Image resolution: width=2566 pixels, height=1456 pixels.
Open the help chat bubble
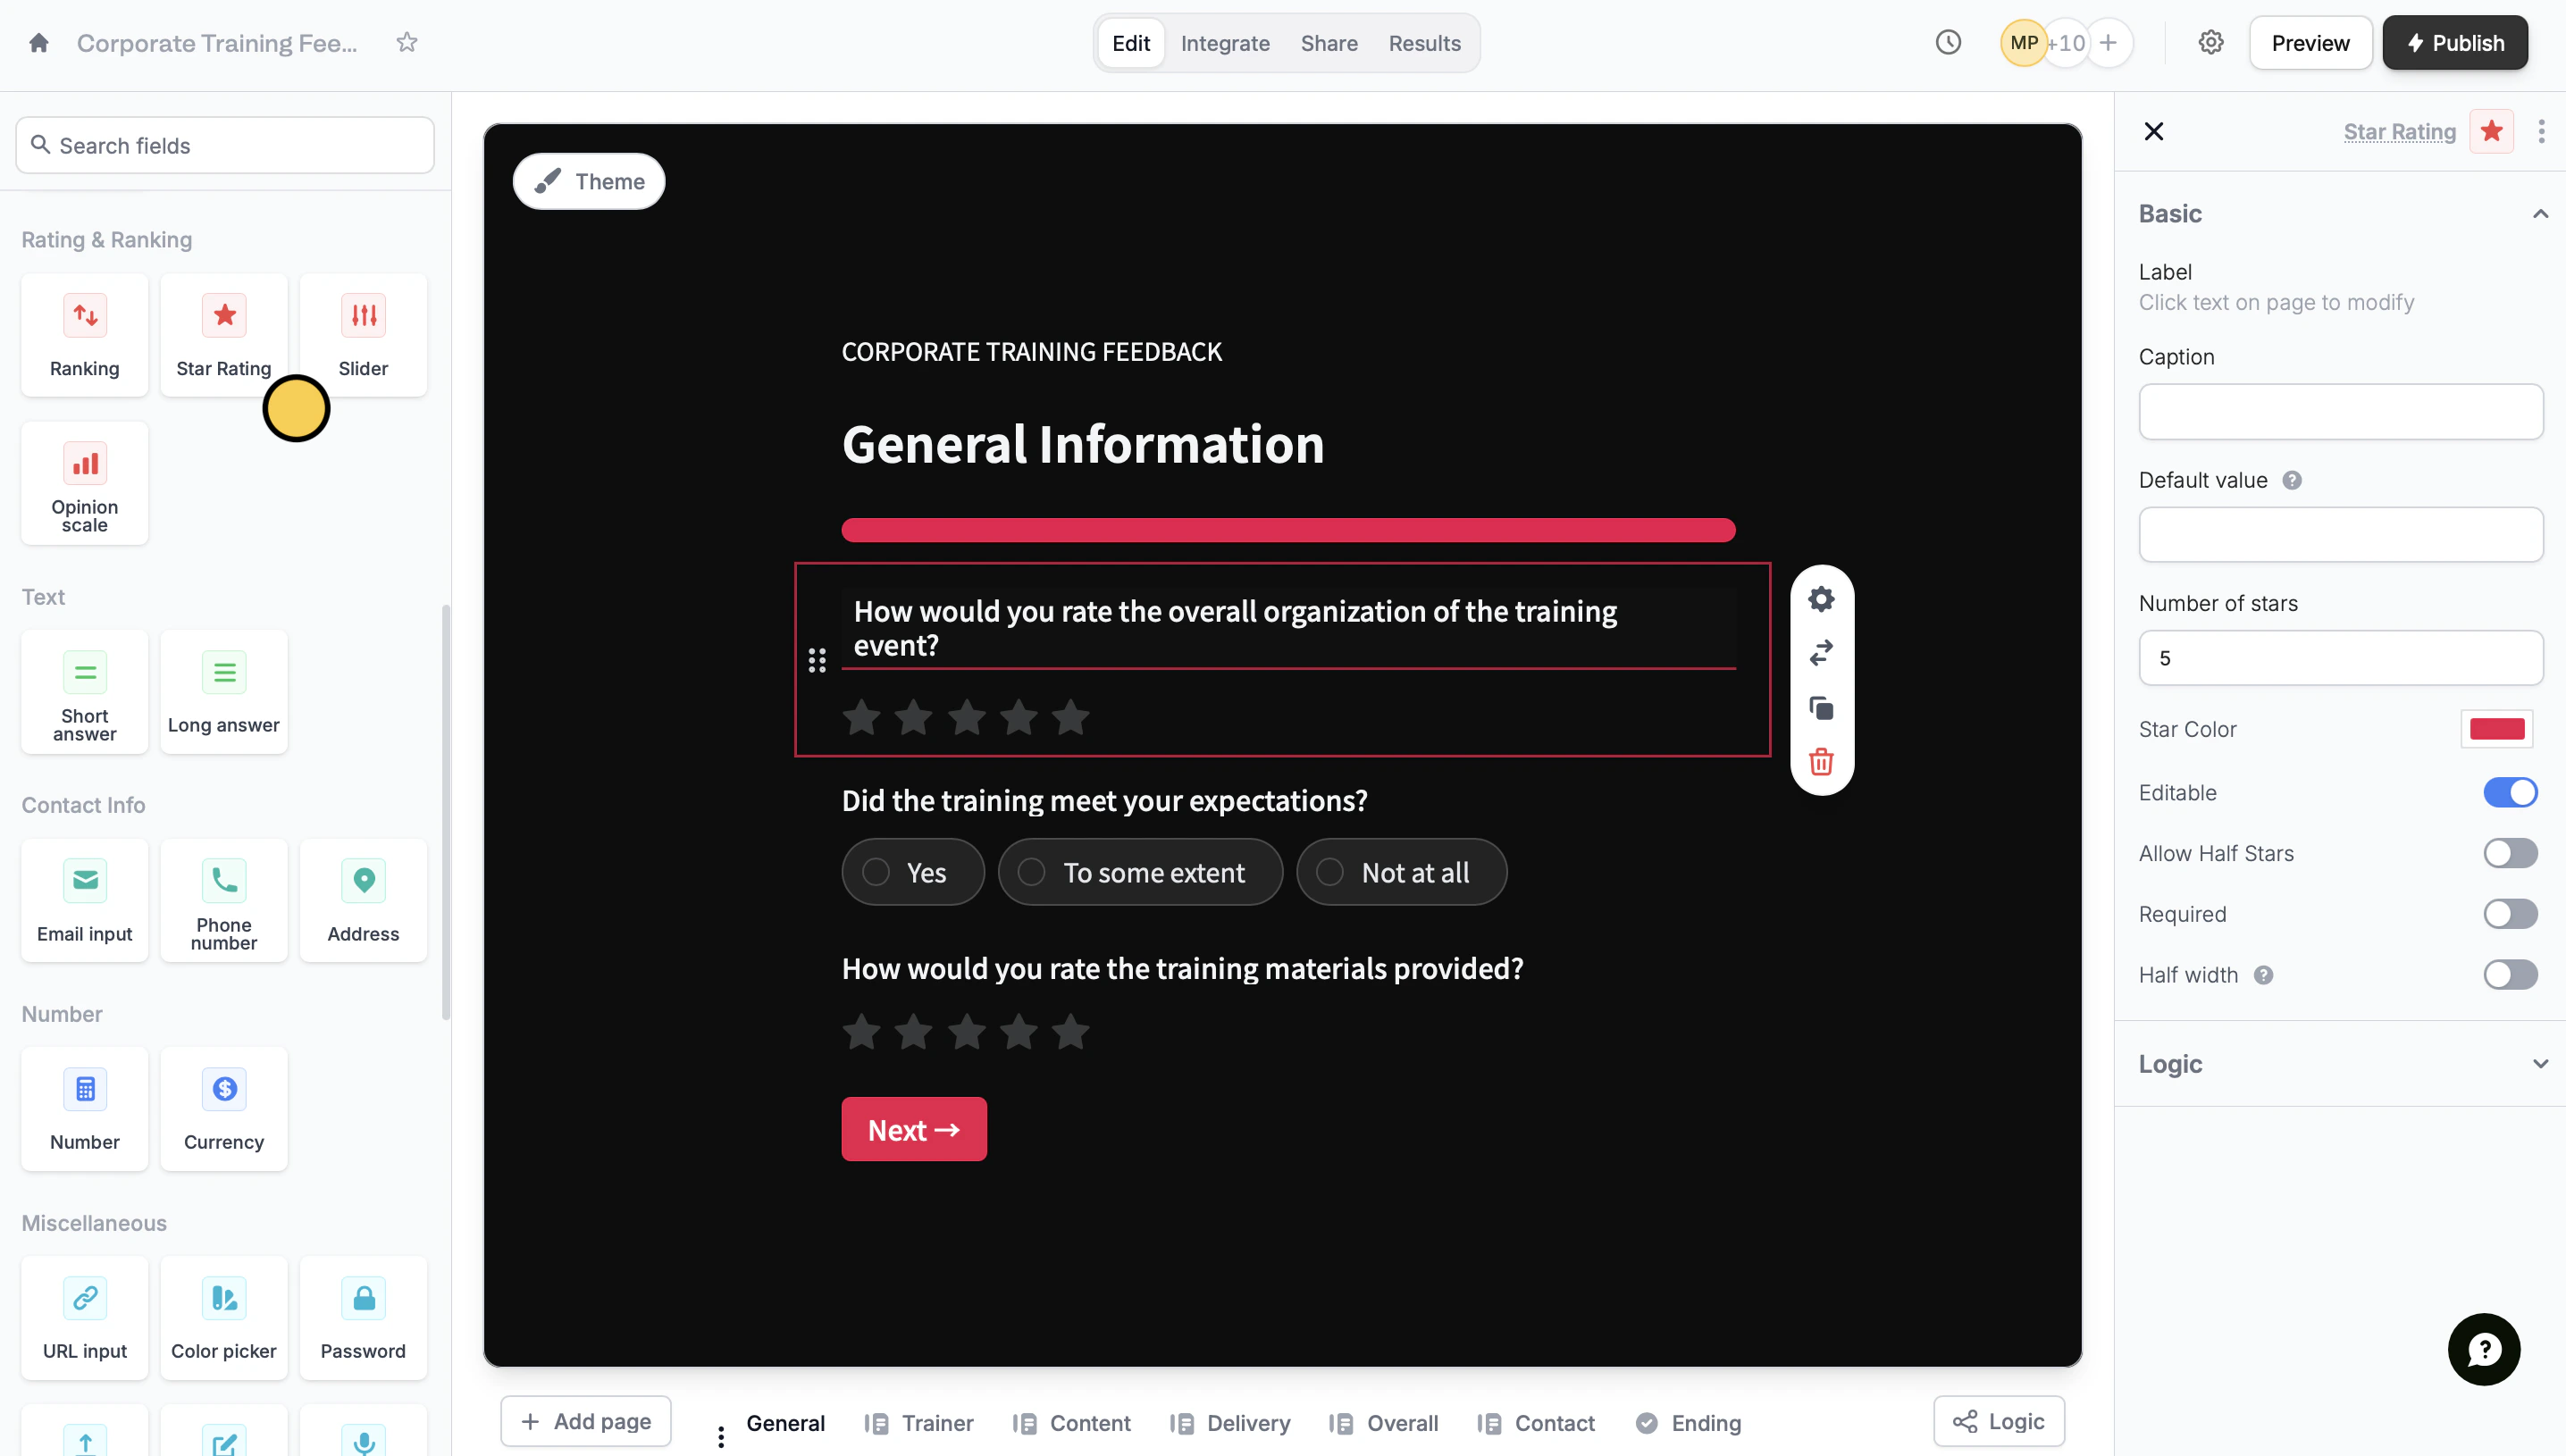point(2483,1349)
